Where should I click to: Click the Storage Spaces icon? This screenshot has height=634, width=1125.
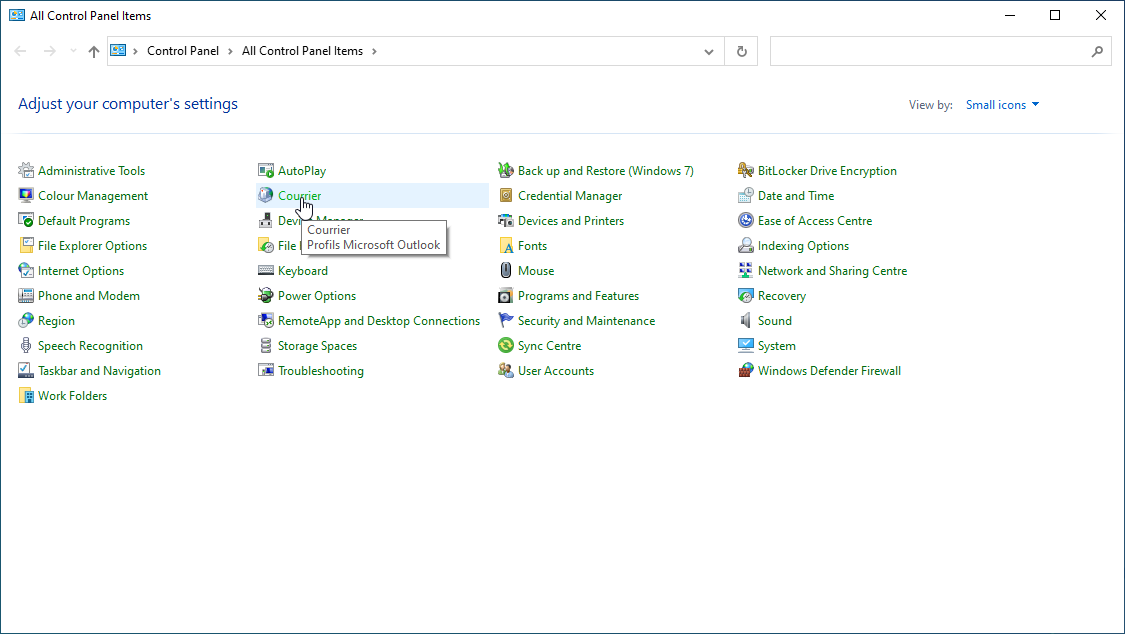266,346
